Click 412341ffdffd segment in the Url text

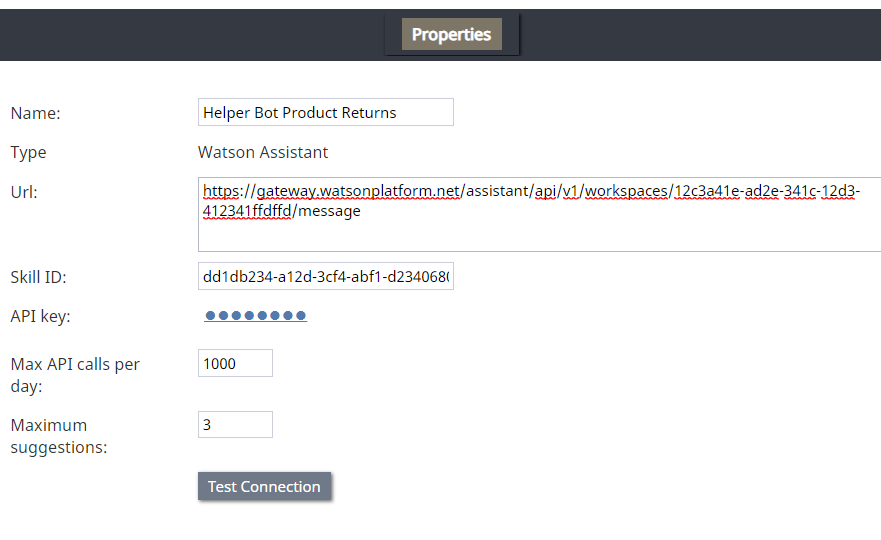(x=247, y=211)
